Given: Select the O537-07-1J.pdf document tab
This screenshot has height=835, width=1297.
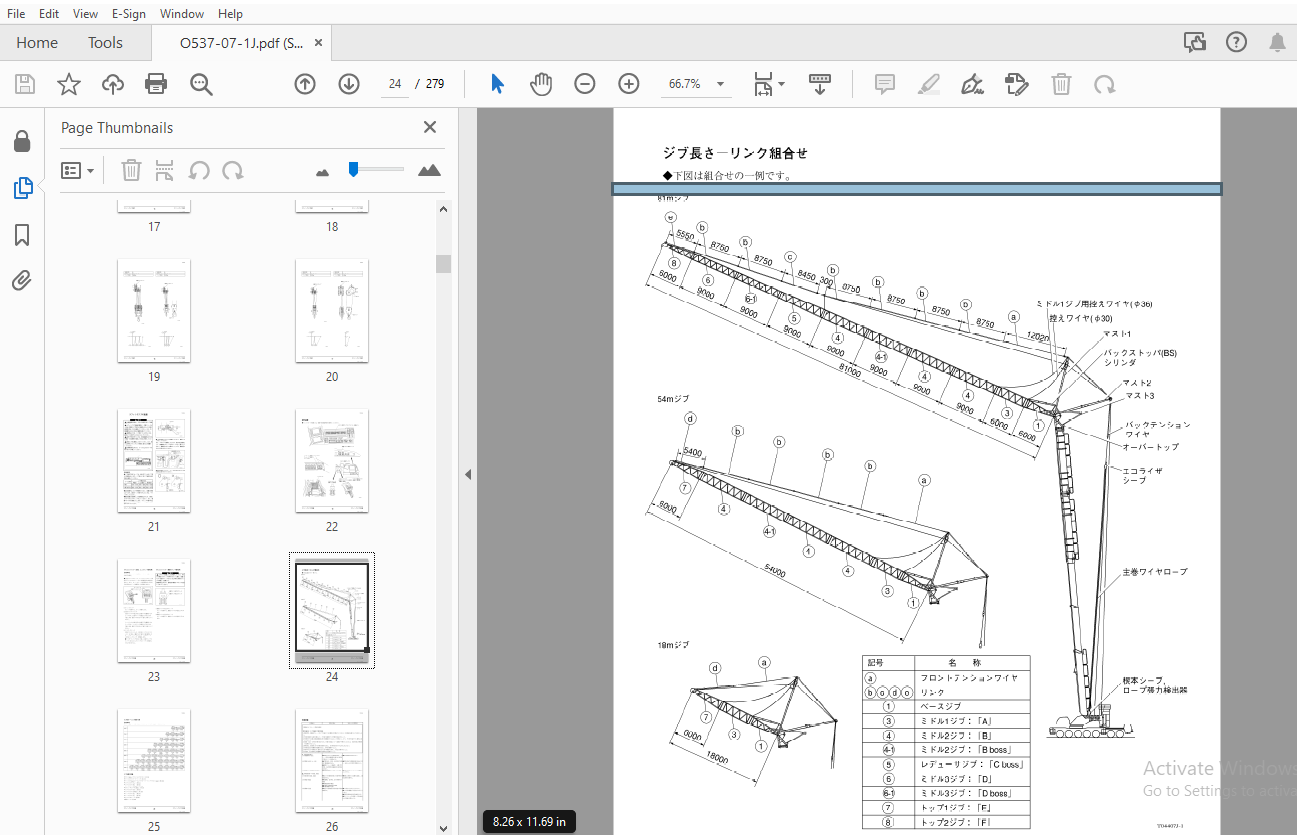Looking at the screenshot, I should click(241, 43).
